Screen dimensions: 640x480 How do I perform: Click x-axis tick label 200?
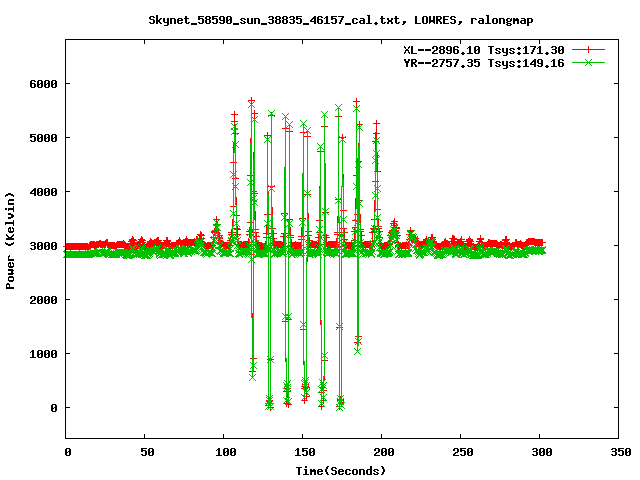click(x=384, y=452)
